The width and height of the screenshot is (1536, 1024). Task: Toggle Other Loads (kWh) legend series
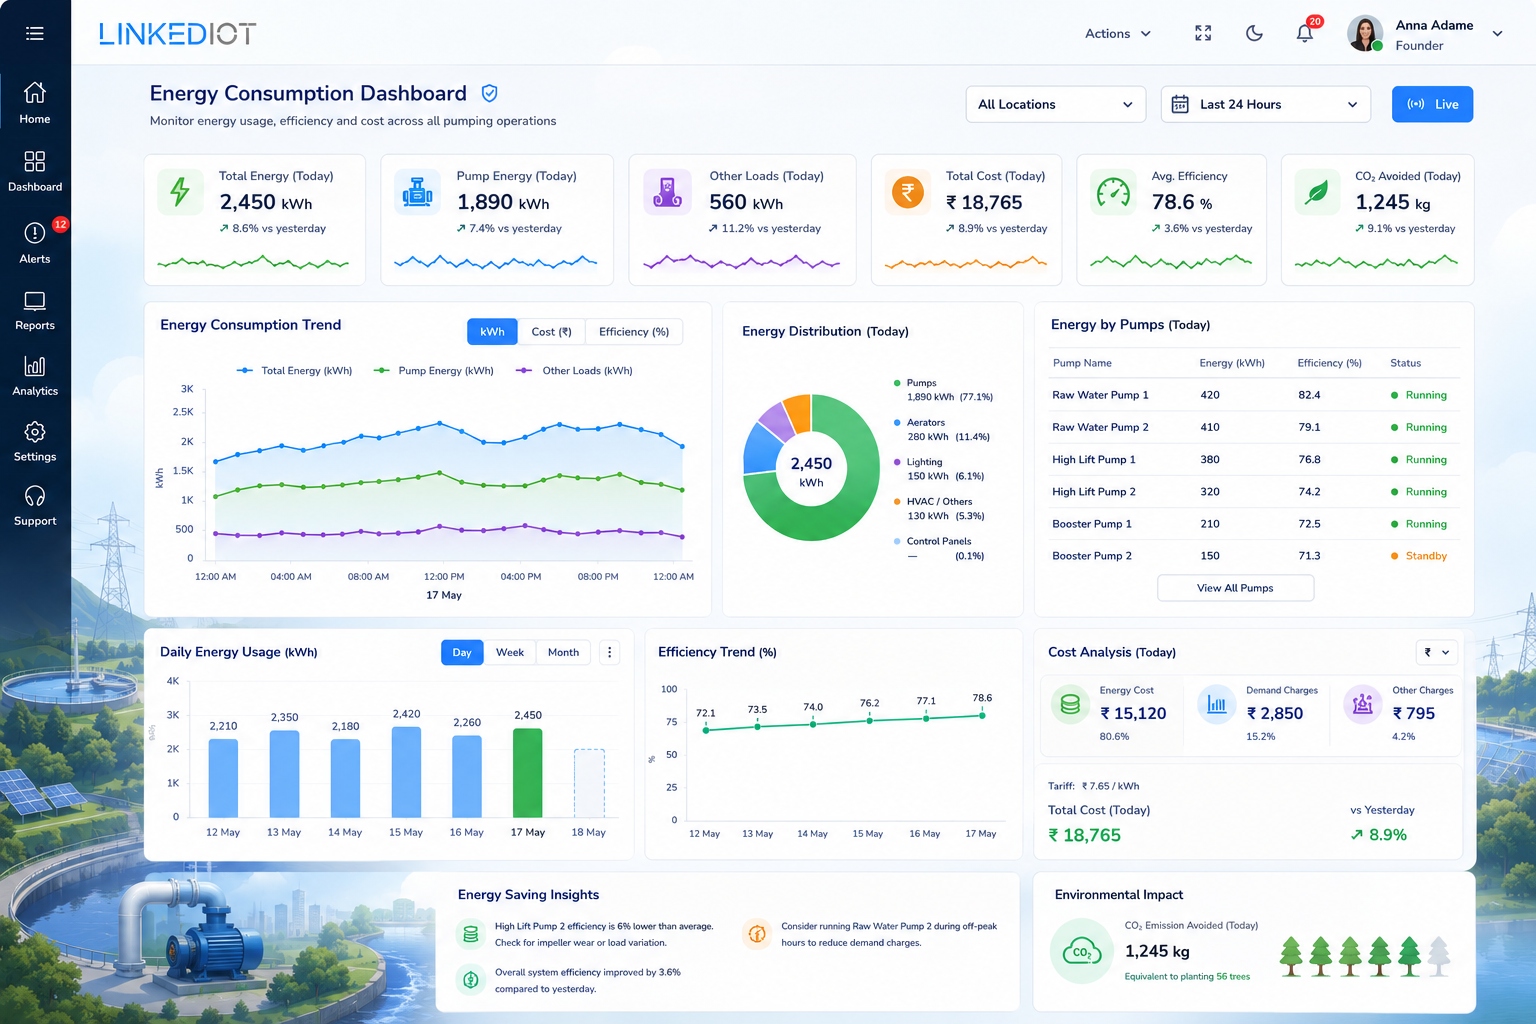coord(574,371)
